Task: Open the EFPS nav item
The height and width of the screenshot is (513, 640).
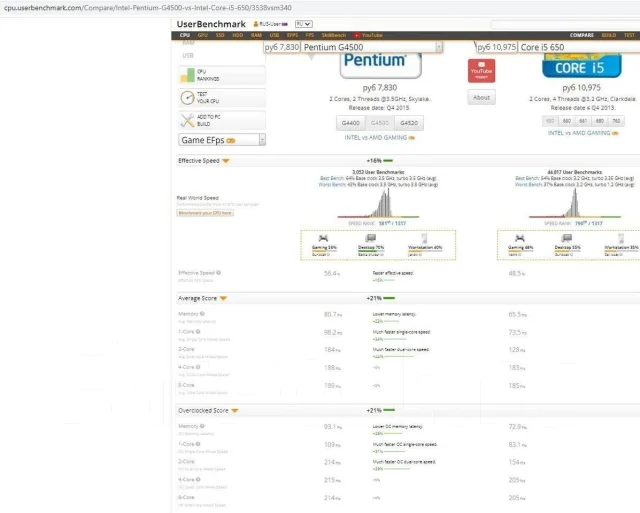Action: [x=292, y=36]
